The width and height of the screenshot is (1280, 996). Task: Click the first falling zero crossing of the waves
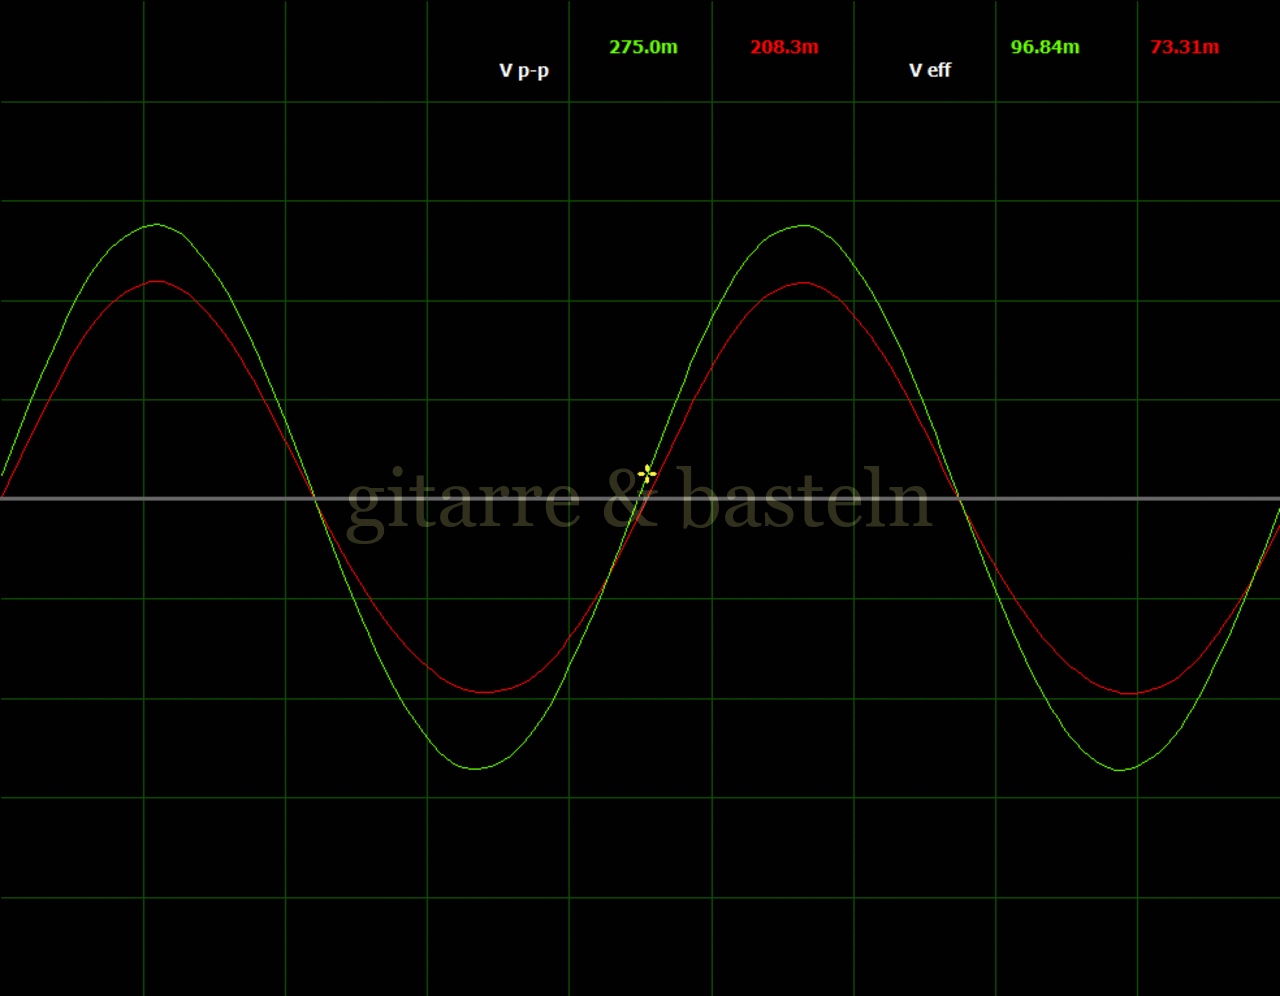pyautogui.click(x=315, y=498)
